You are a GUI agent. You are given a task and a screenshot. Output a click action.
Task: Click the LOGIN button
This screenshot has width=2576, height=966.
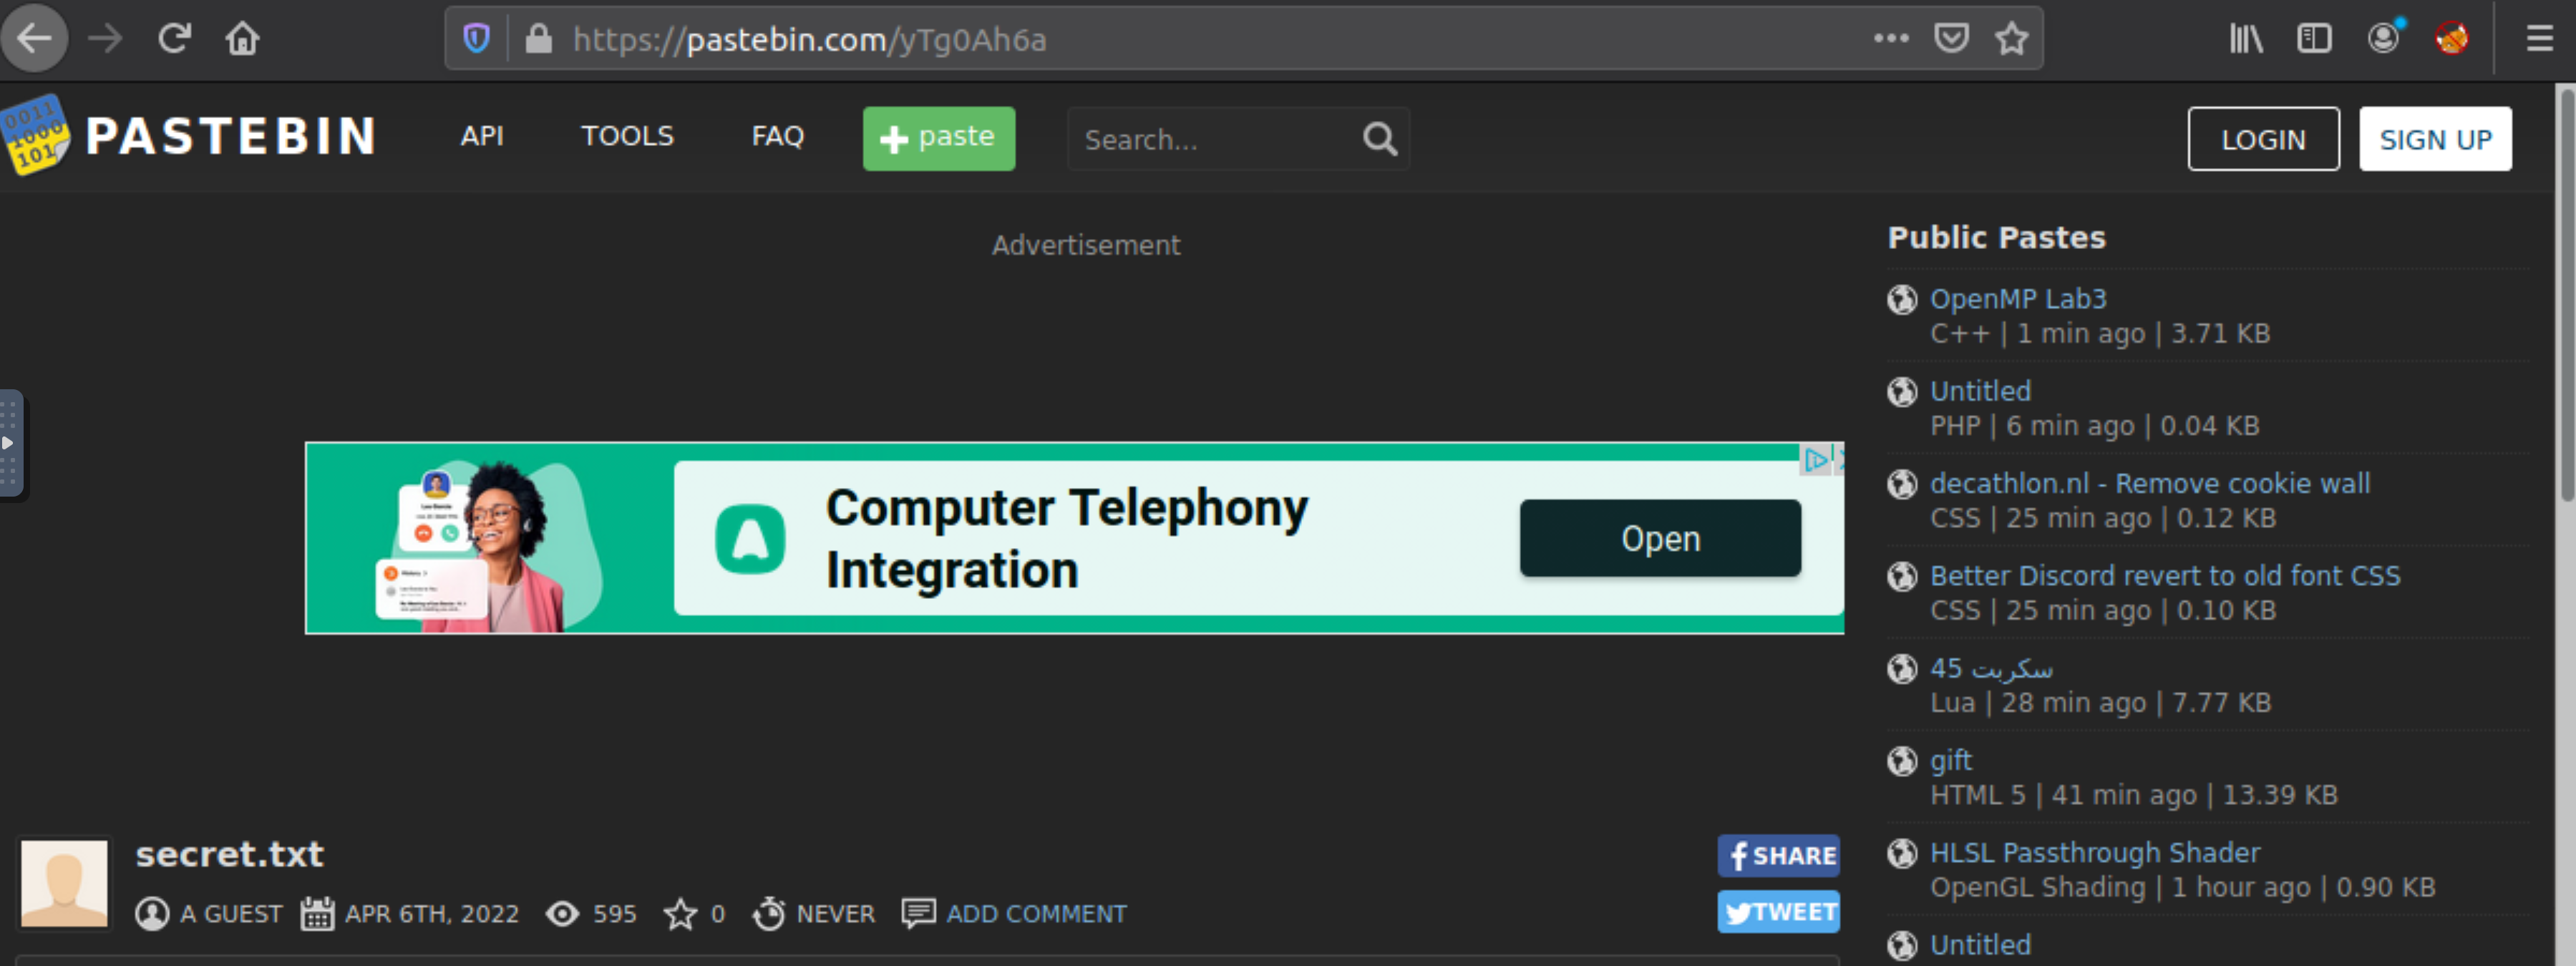(2262, 138)
